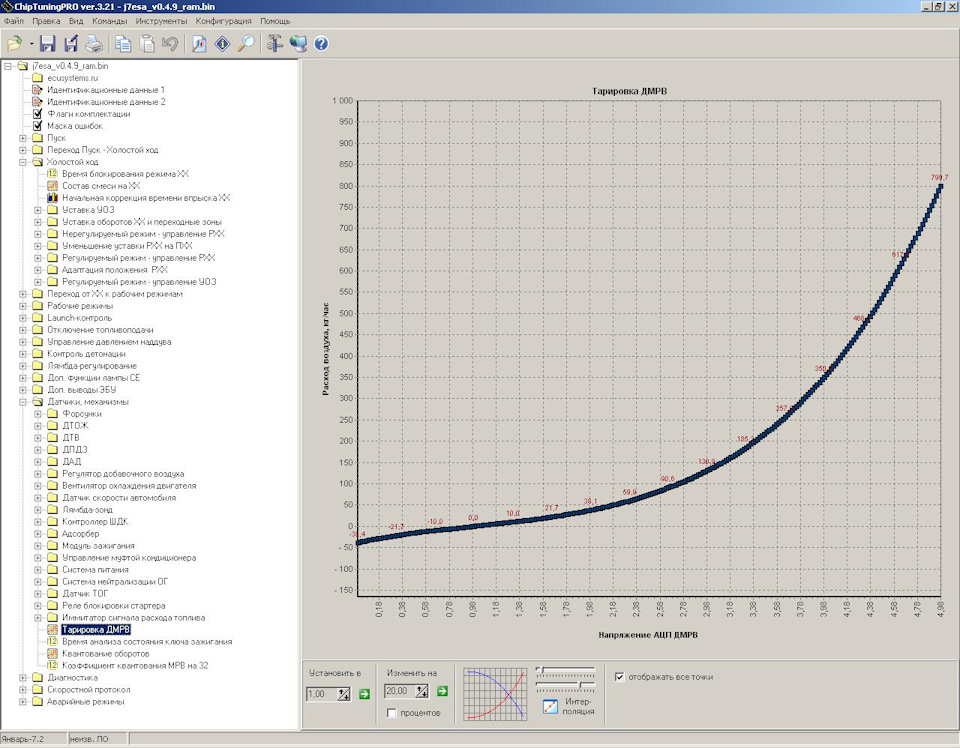
Task: Apply 'Изменить на' value with green arrow
Action: click(x=442, y=691)
